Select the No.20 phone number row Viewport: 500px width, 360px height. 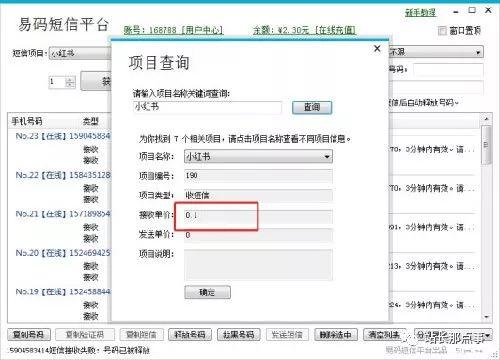(x=63, y=253)
